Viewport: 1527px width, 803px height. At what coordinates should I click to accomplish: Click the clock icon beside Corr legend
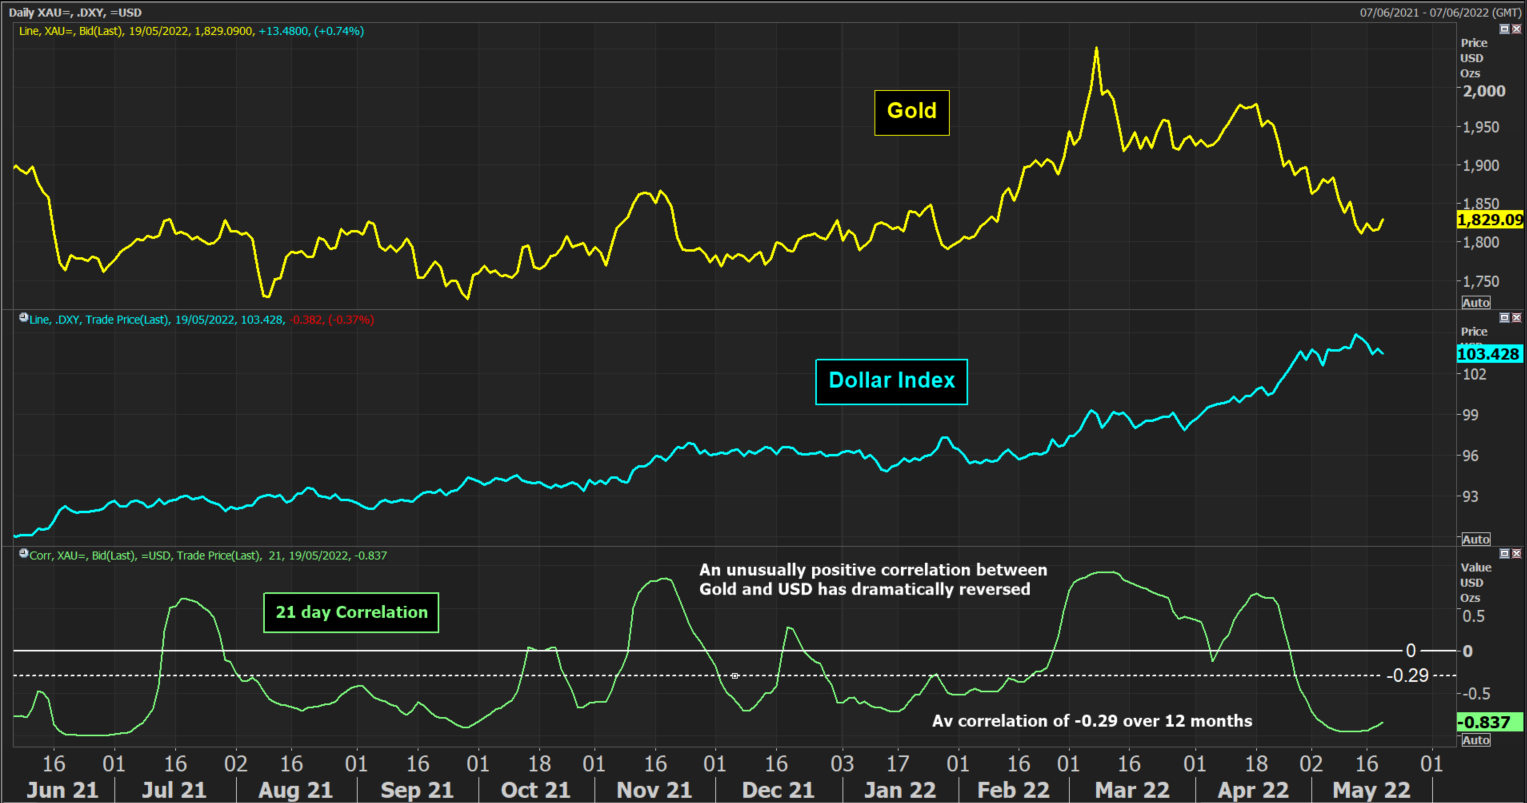coord(23,554)
